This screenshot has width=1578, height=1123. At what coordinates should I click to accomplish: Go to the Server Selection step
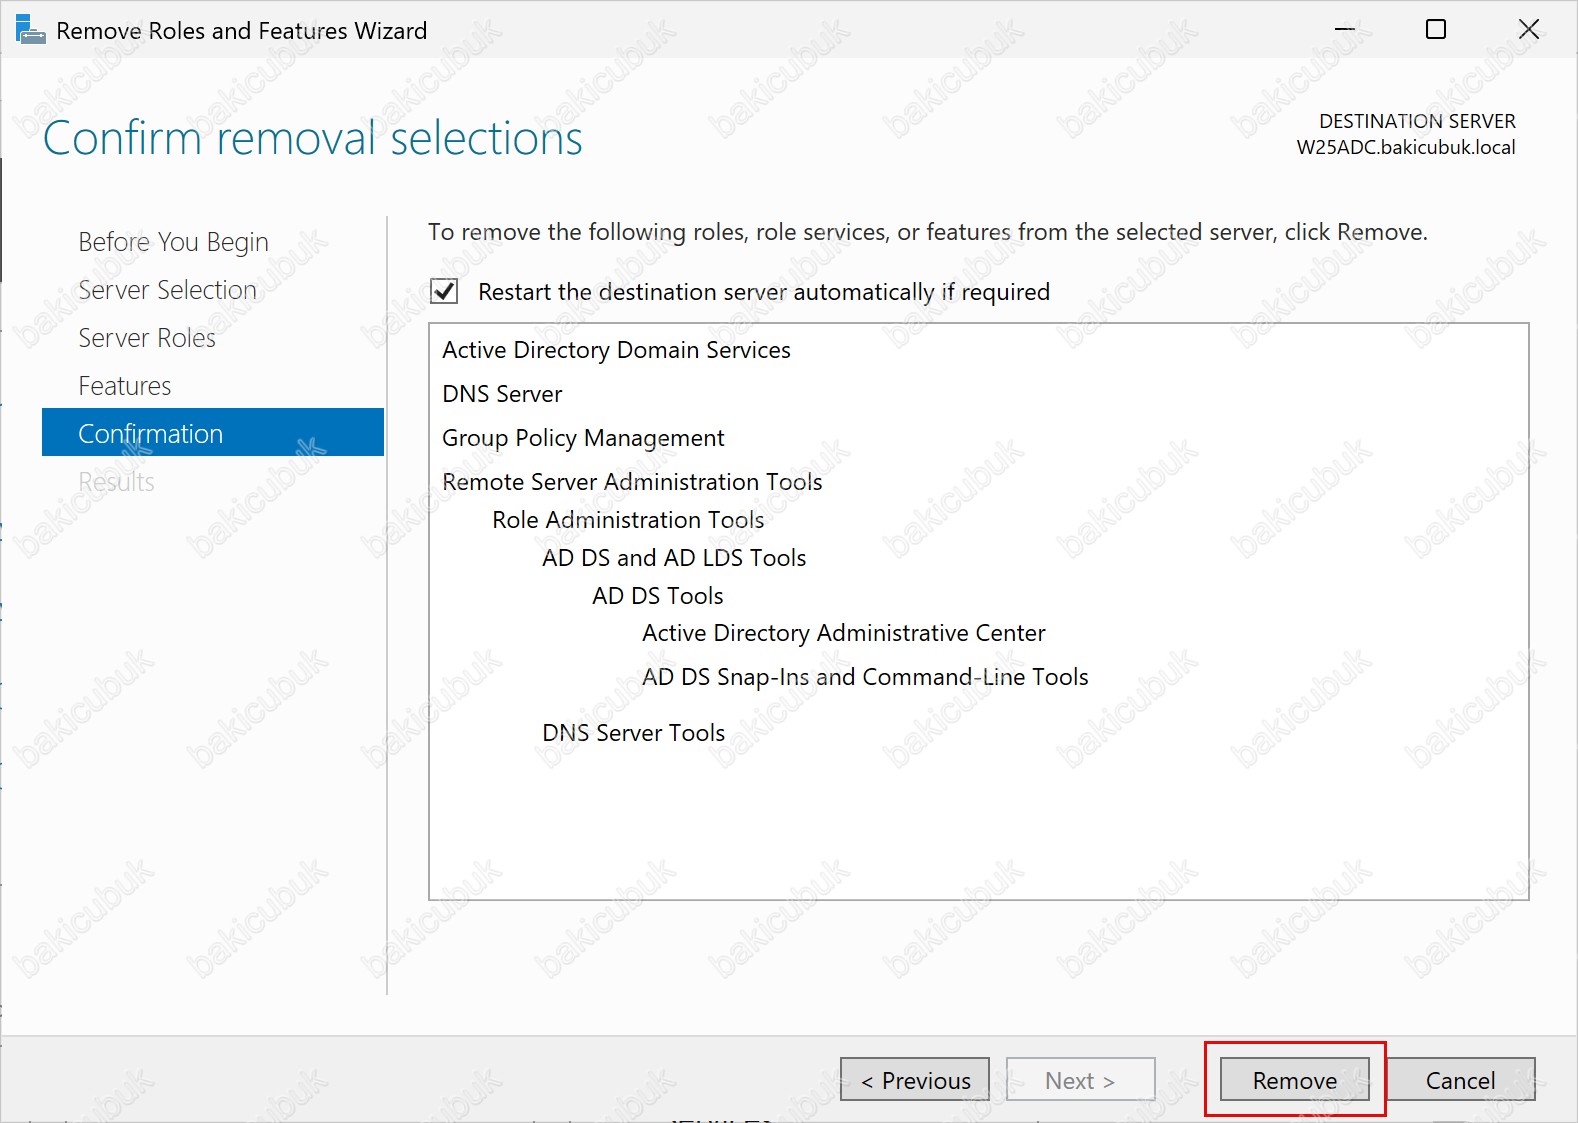tap(167, 290)
